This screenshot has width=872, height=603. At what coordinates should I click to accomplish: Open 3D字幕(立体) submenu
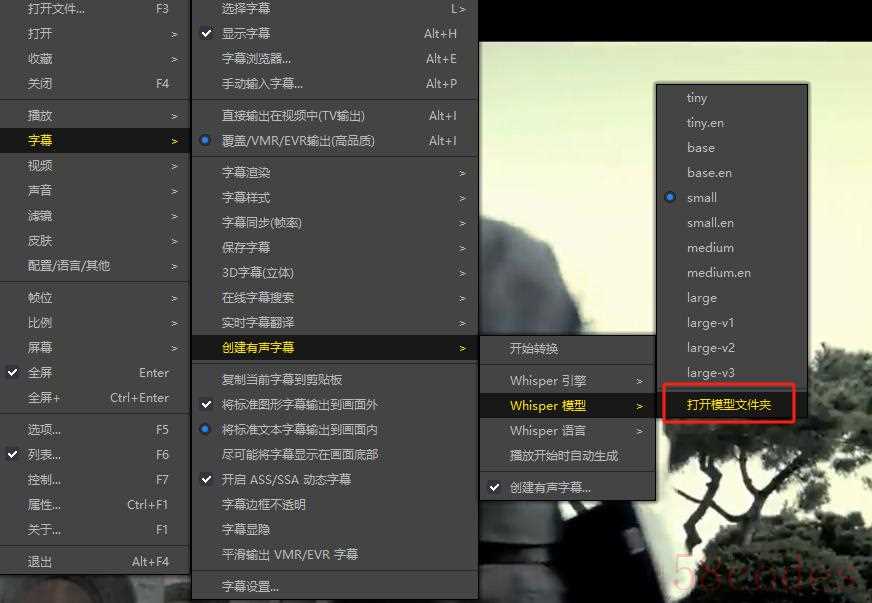pyautogui.click(x=334, y=273)
